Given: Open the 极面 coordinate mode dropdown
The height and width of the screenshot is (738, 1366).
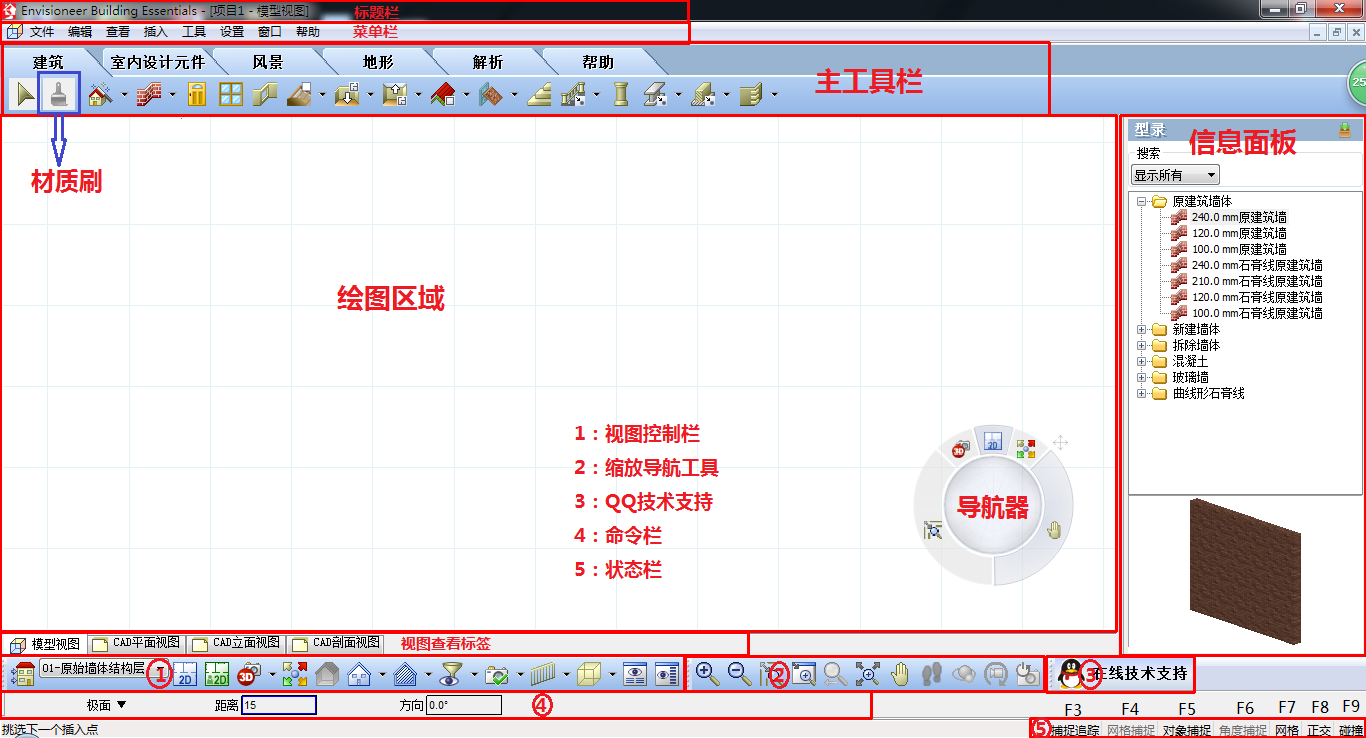Looking at the screenshot, I should pyautogui.click(x=106, y=705).
